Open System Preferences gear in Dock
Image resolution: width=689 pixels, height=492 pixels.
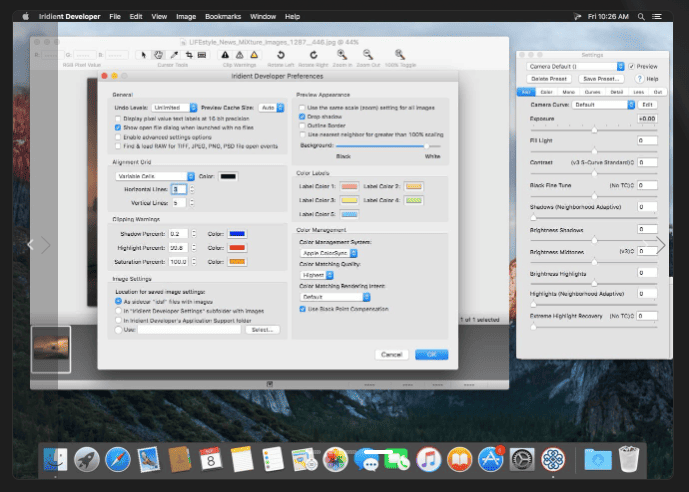(x=522, y=459)
